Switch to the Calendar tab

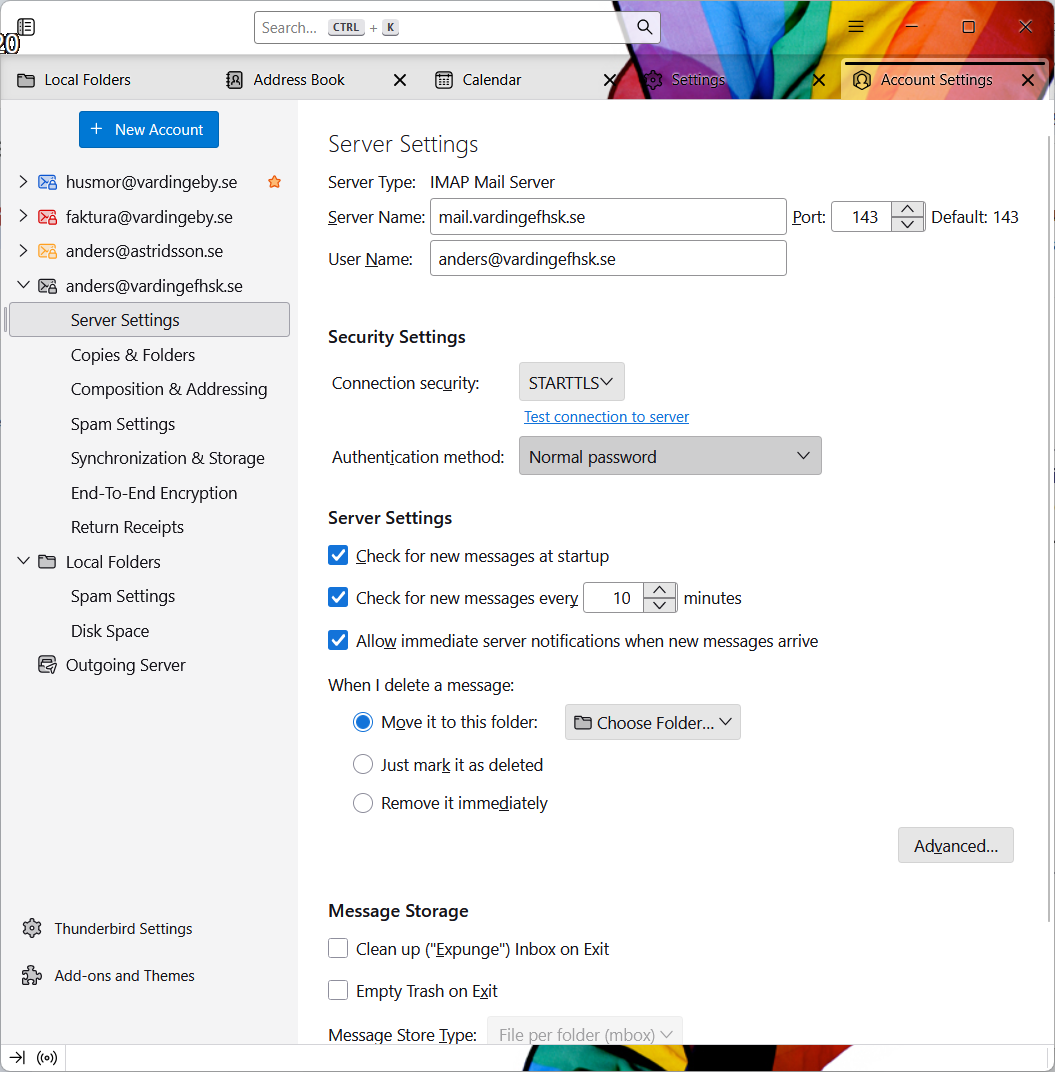click(492, 80)
